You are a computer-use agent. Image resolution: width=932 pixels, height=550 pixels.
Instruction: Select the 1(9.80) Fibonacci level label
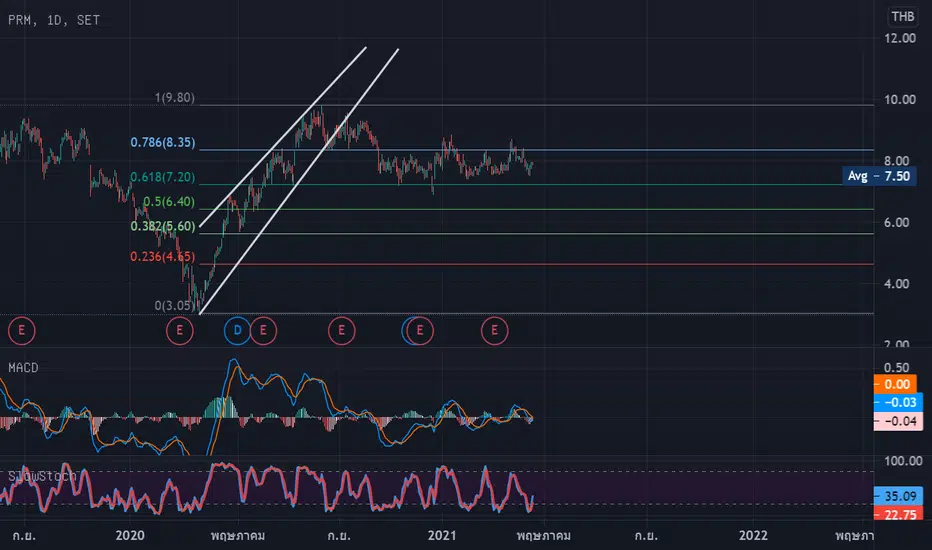174,98
